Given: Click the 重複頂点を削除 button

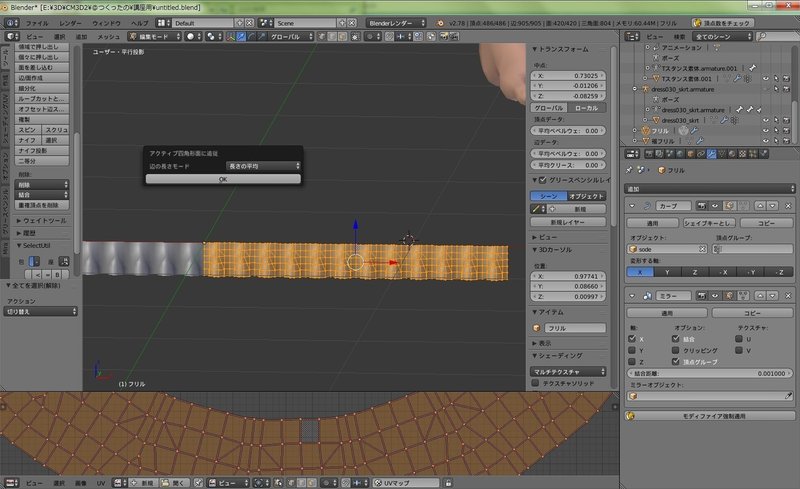Looking at the screenshot, I should [x=42, y=205].
